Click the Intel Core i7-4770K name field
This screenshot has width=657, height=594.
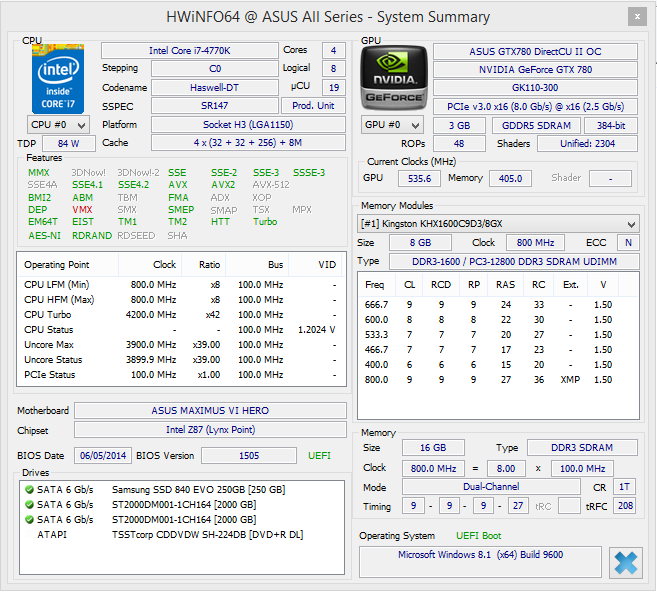[x=190, y=51]
